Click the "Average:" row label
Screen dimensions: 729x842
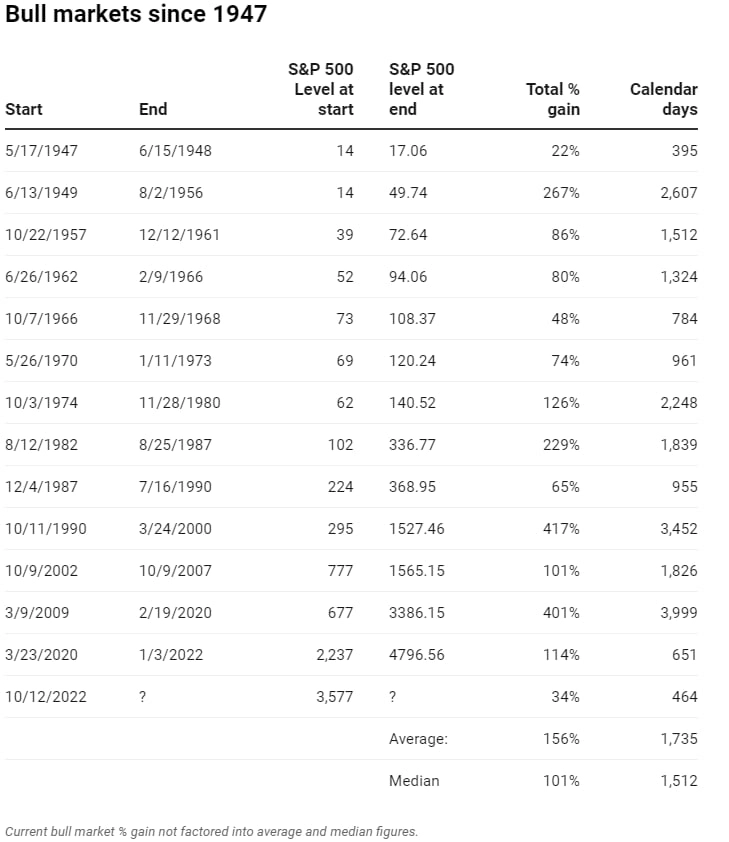click(417, 738)
